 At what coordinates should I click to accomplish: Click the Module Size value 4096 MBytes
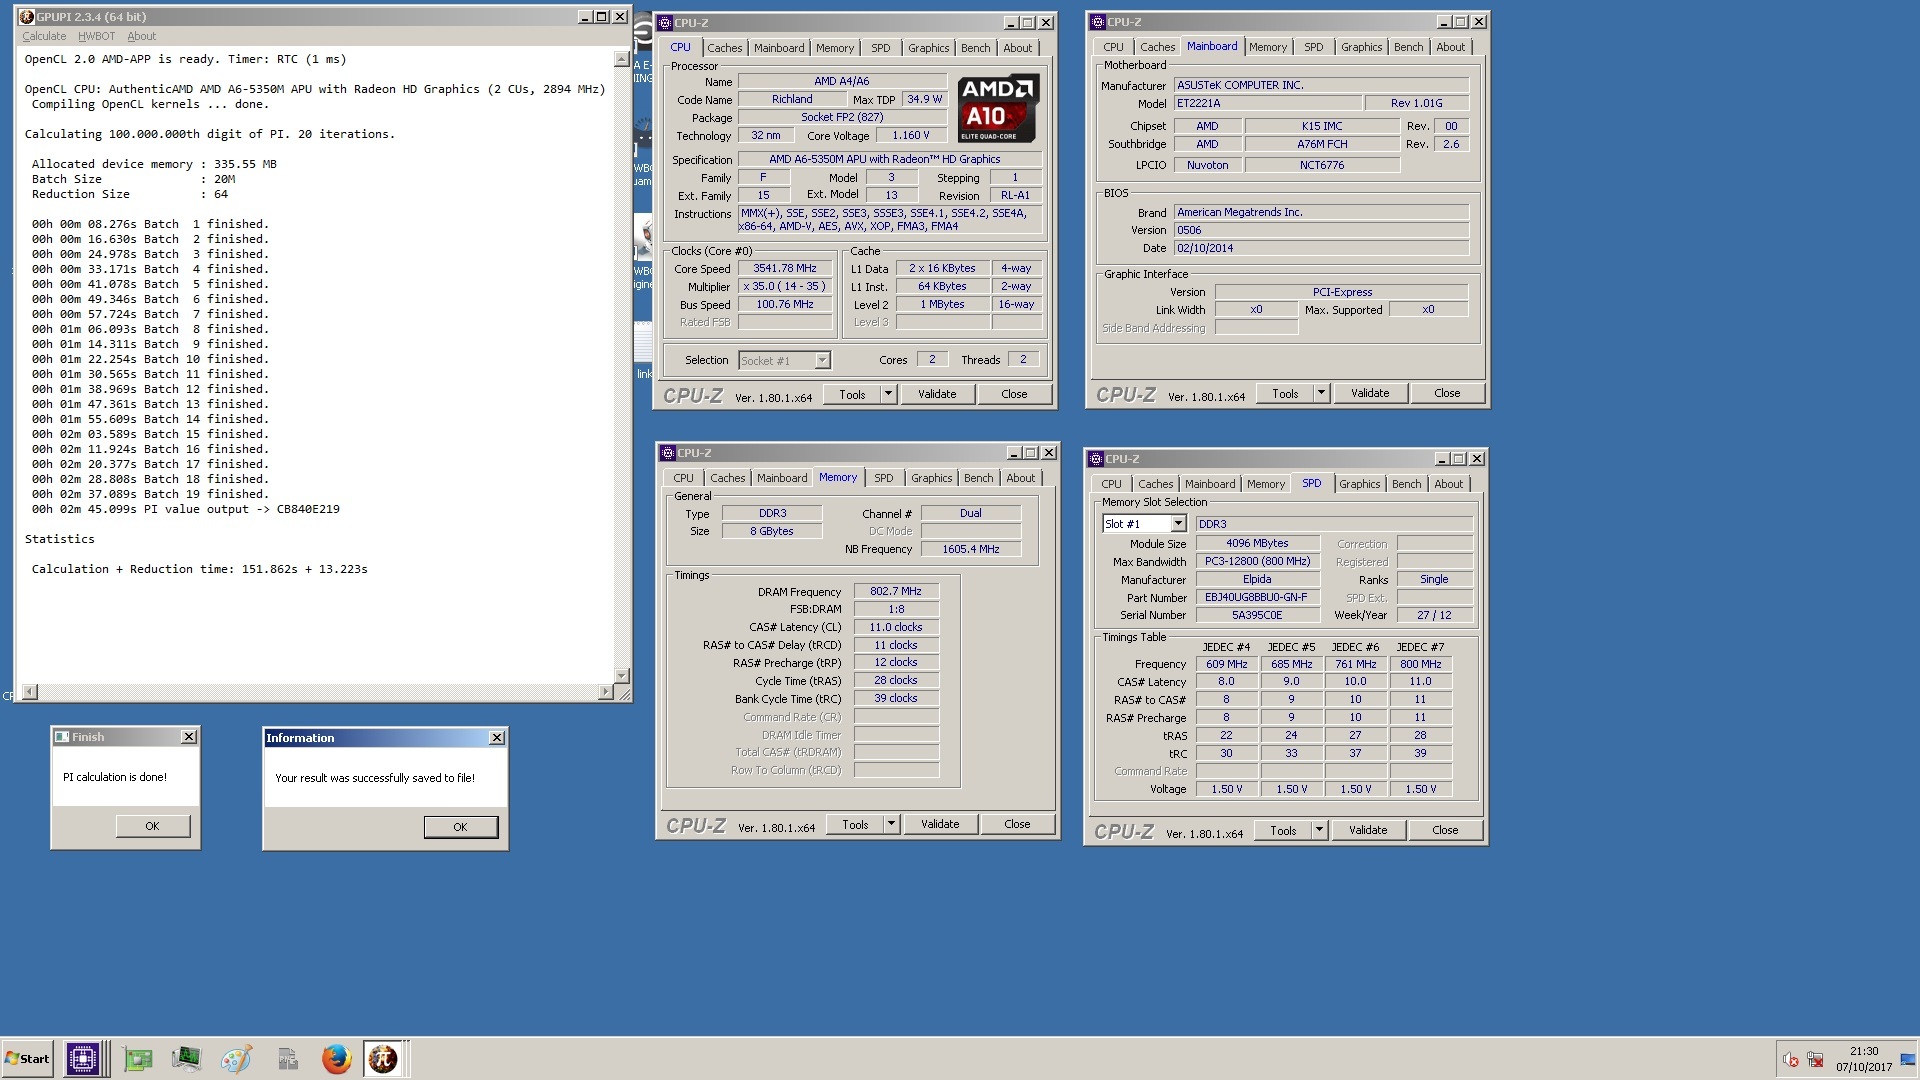point(1257,543)
